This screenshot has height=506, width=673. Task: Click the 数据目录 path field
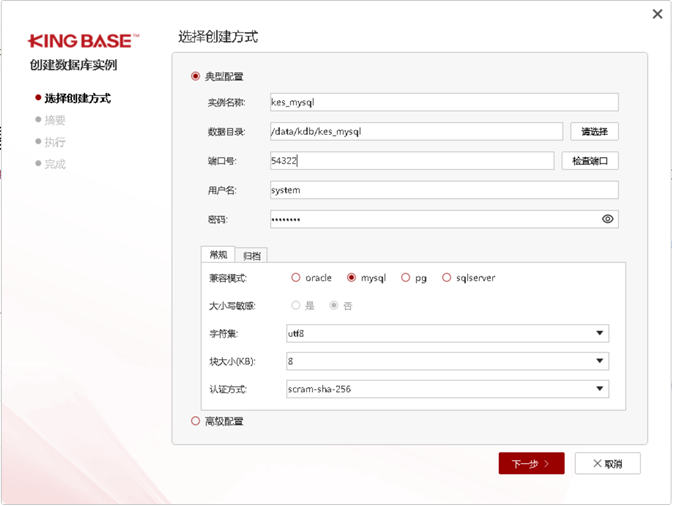point(416,132)
